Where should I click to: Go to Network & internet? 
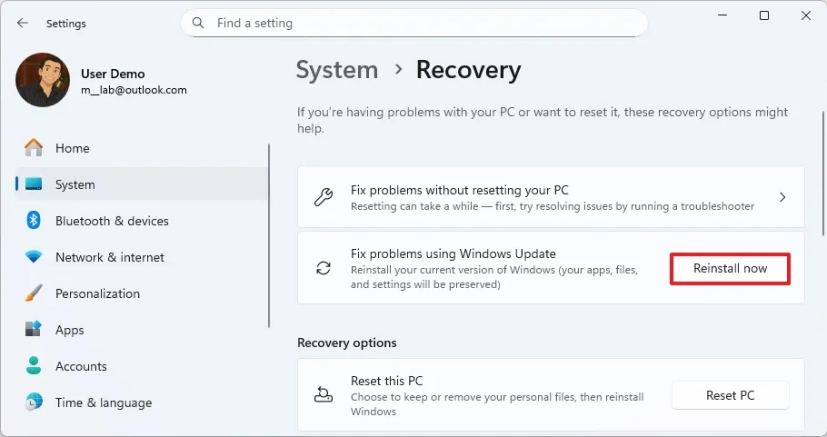[x=141, y=257]
